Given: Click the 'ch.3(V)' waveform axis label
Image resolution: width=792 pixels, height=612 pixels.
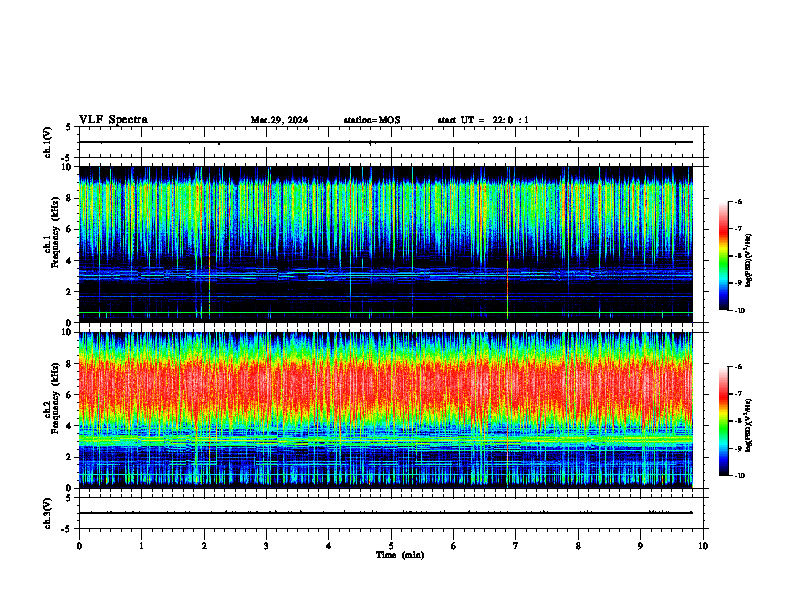Looking at the screenshot, I should pyautogui.click(x=48, y=513).
